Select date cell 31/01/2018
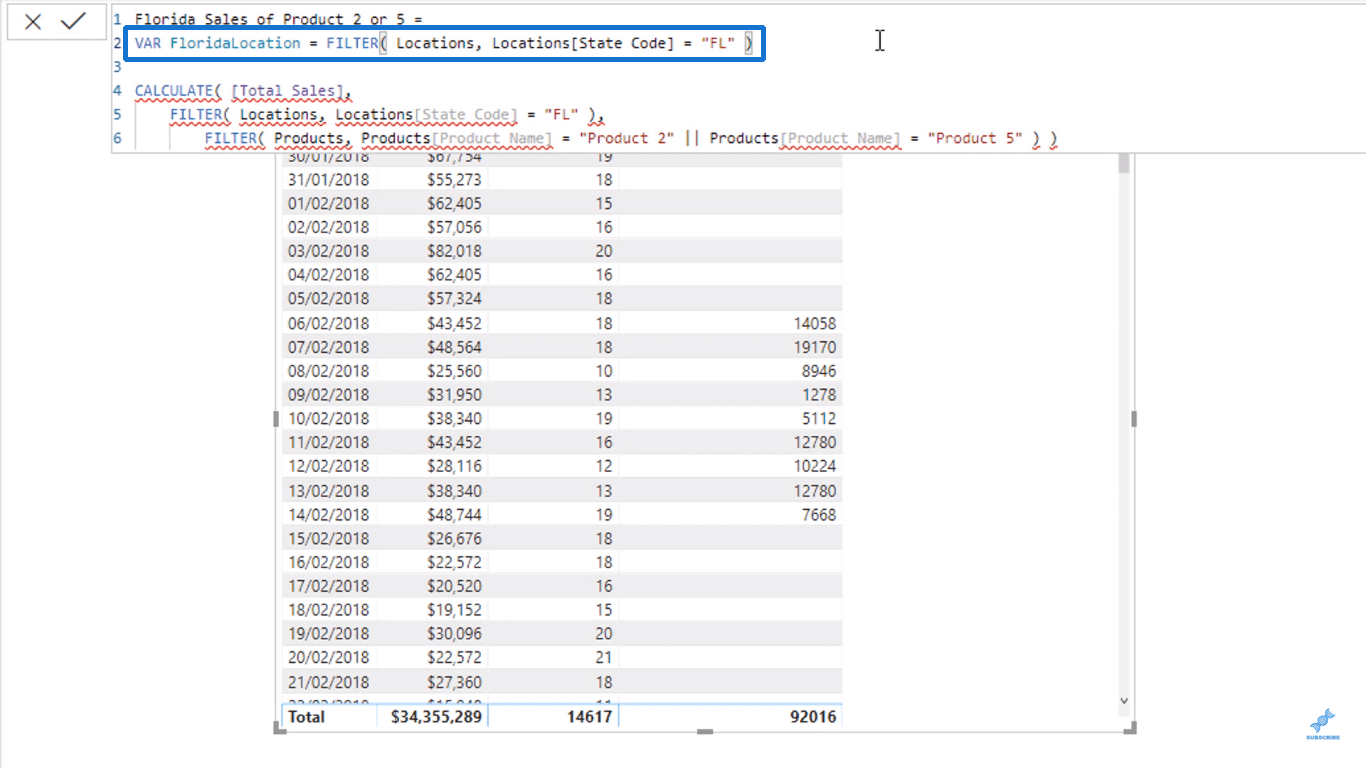The image size is (1366, 768). tap(328, 179)
